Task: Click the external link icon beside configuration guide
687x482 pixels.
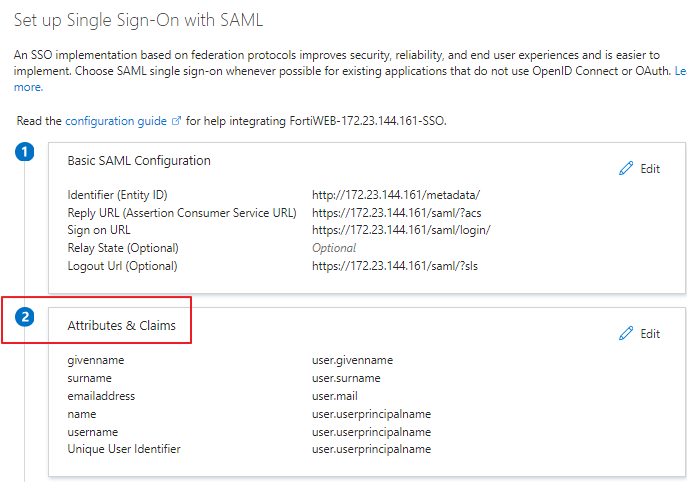Action: coord(177,121)
